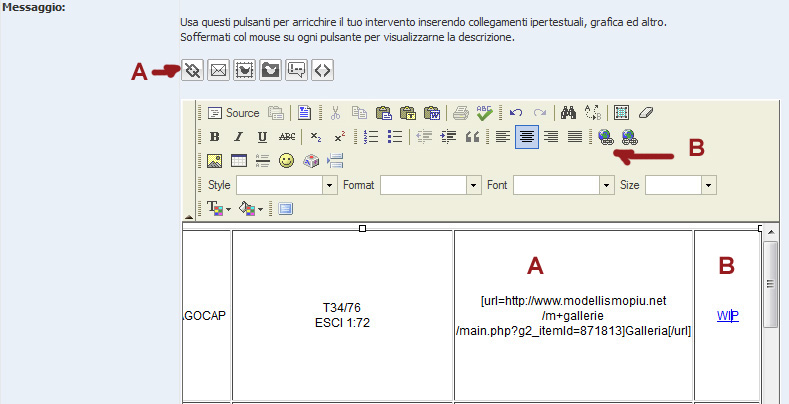Screen dimensions: 789x404
Task: Click the Copy icon
Action: (x=359, y=113)
